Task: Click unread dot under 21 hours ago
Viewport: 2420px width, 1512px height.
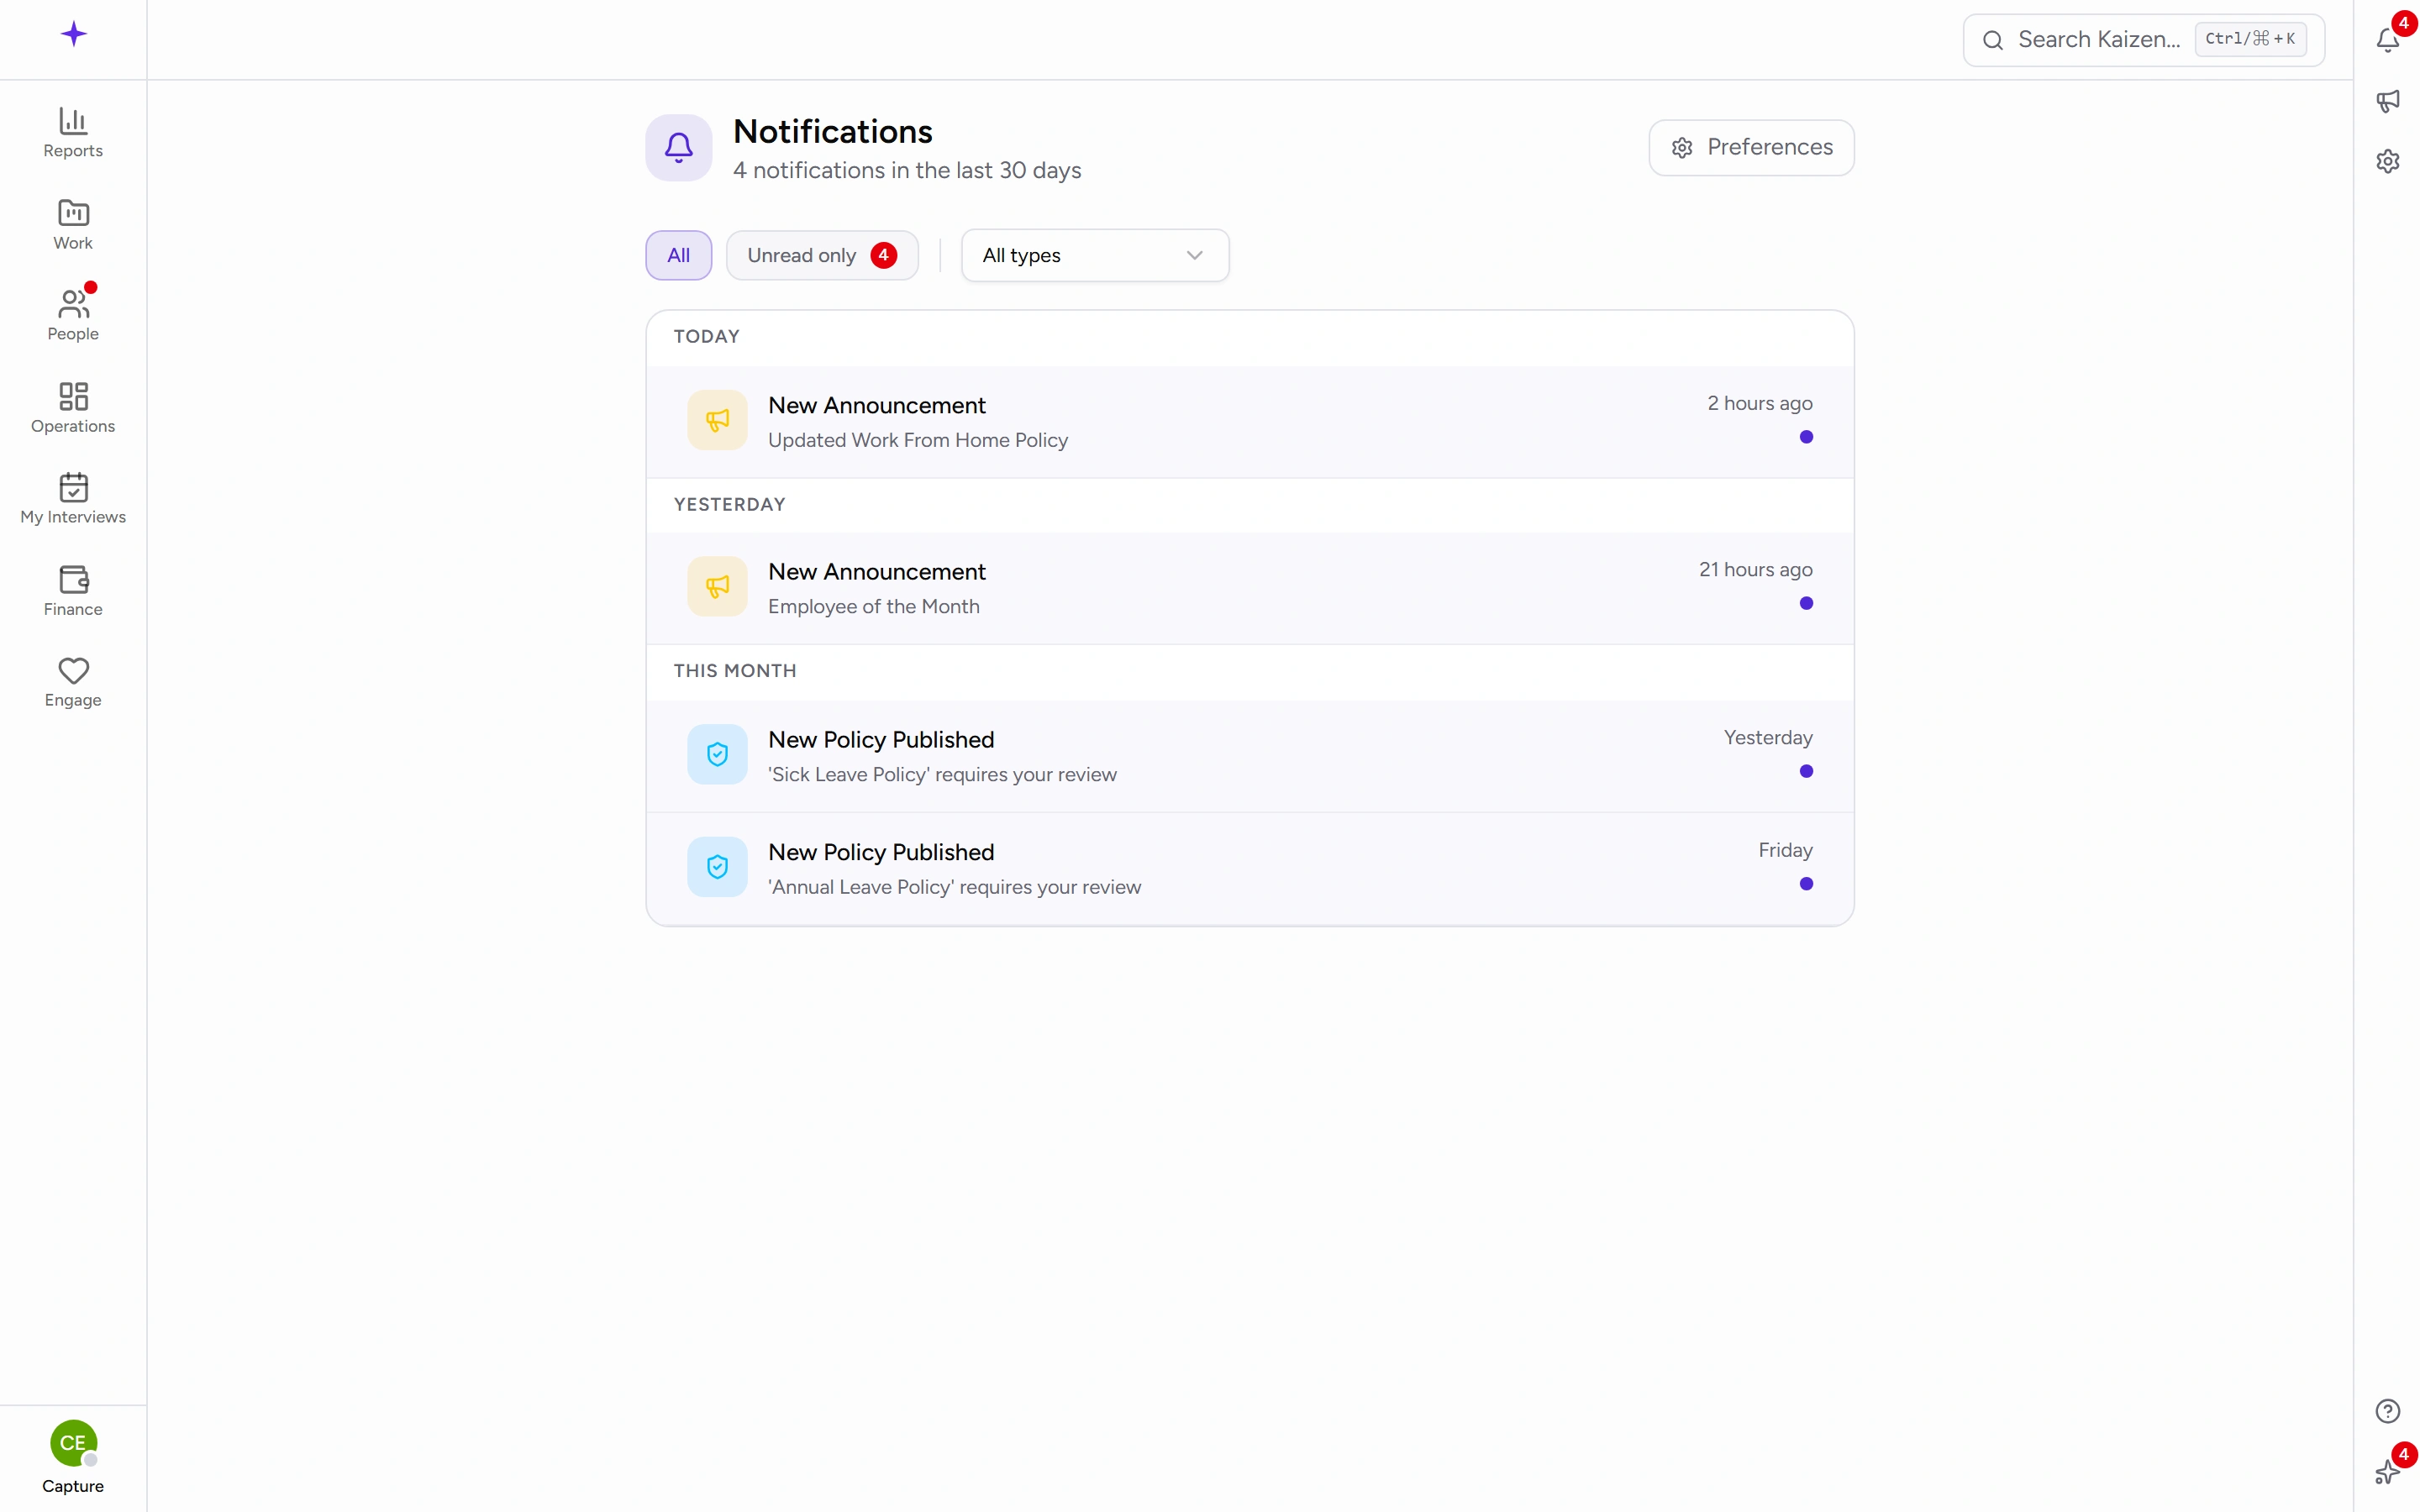Action: coord(1806,603)
